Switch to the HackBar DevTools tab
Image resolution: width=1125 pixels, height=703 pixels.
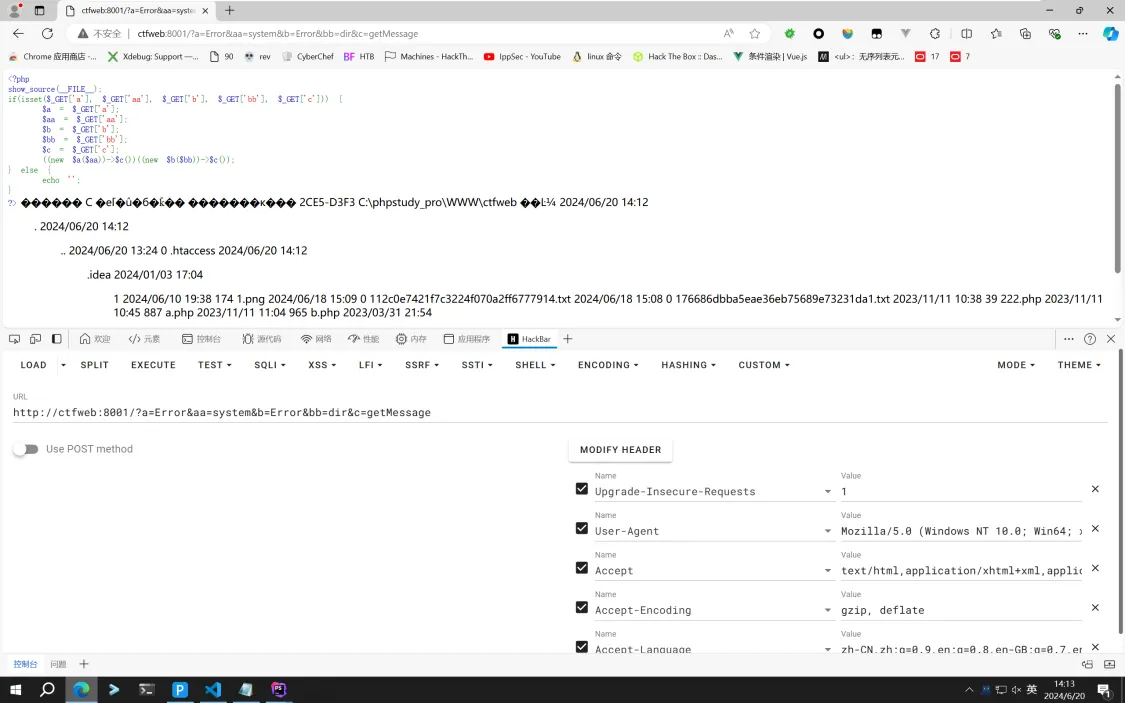(529, 339)
